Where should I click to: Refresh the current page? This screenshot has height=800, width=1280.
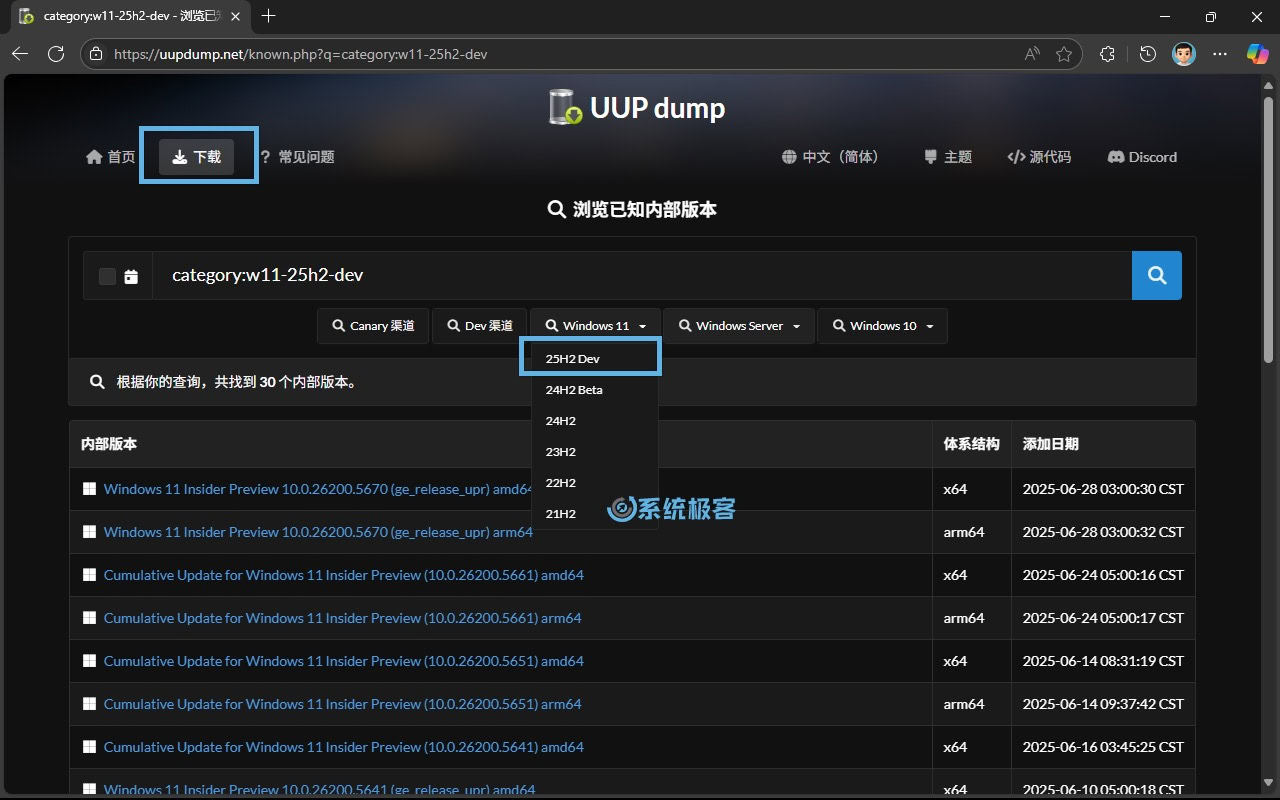(x=56, y=54)
